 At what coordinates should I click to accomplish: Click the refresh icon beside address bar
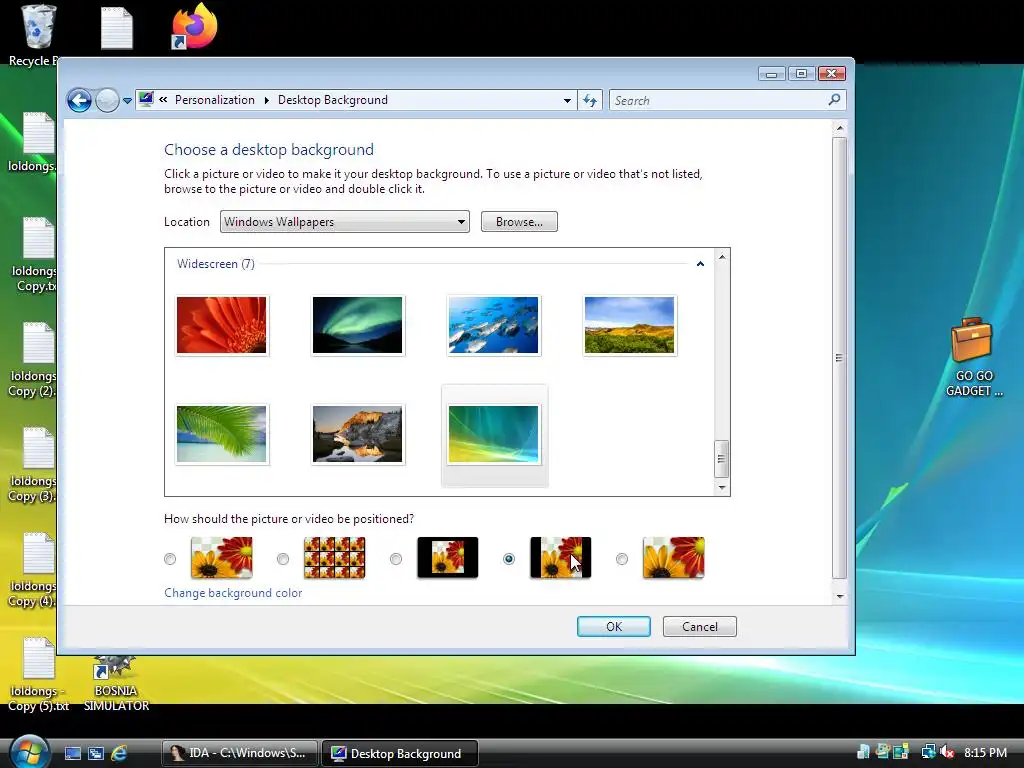(x=590, y=101)
